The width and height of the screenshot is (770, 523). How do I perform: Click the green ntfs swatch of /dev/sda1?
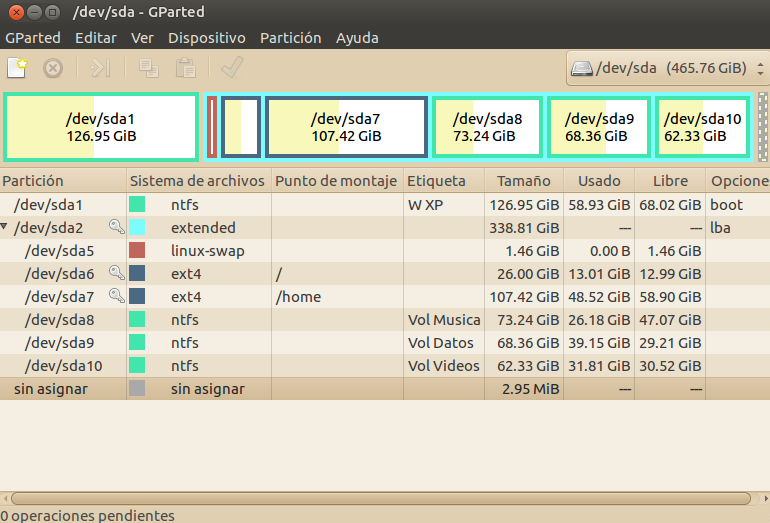click(x=137, y=204)
